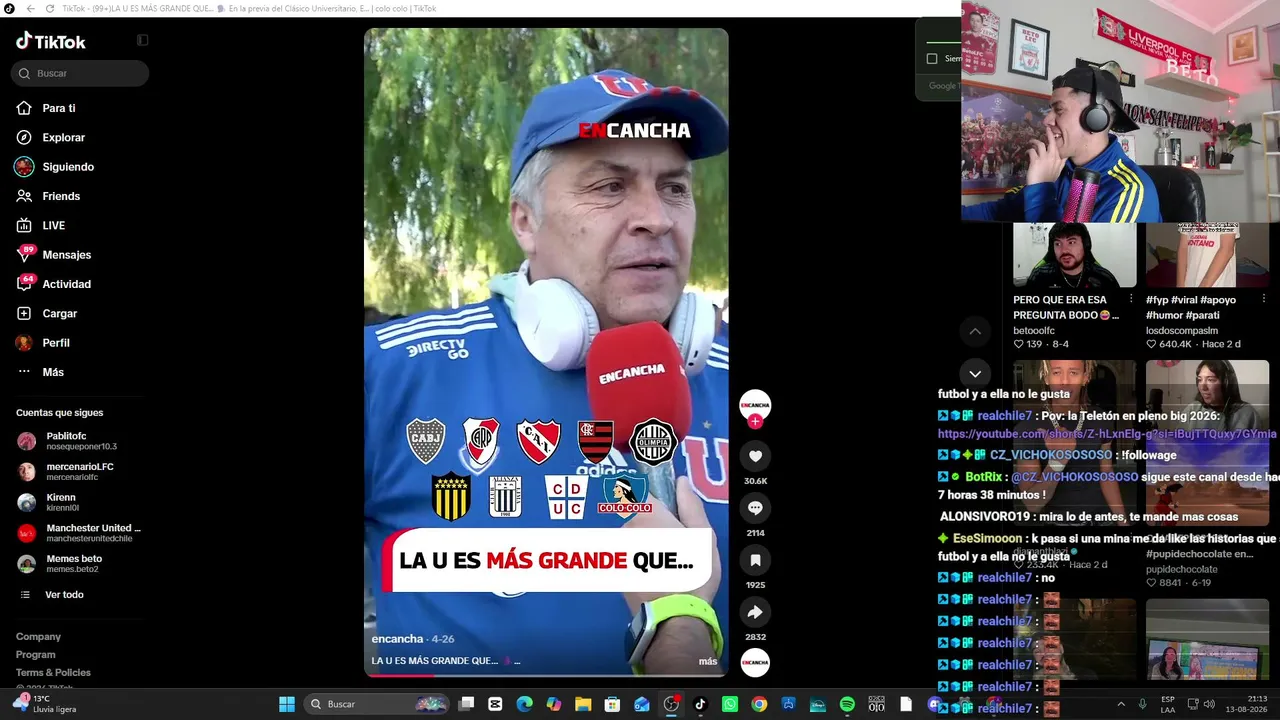
Task: Expand Ver todo followed accounts
Action: tap(51, 595)
